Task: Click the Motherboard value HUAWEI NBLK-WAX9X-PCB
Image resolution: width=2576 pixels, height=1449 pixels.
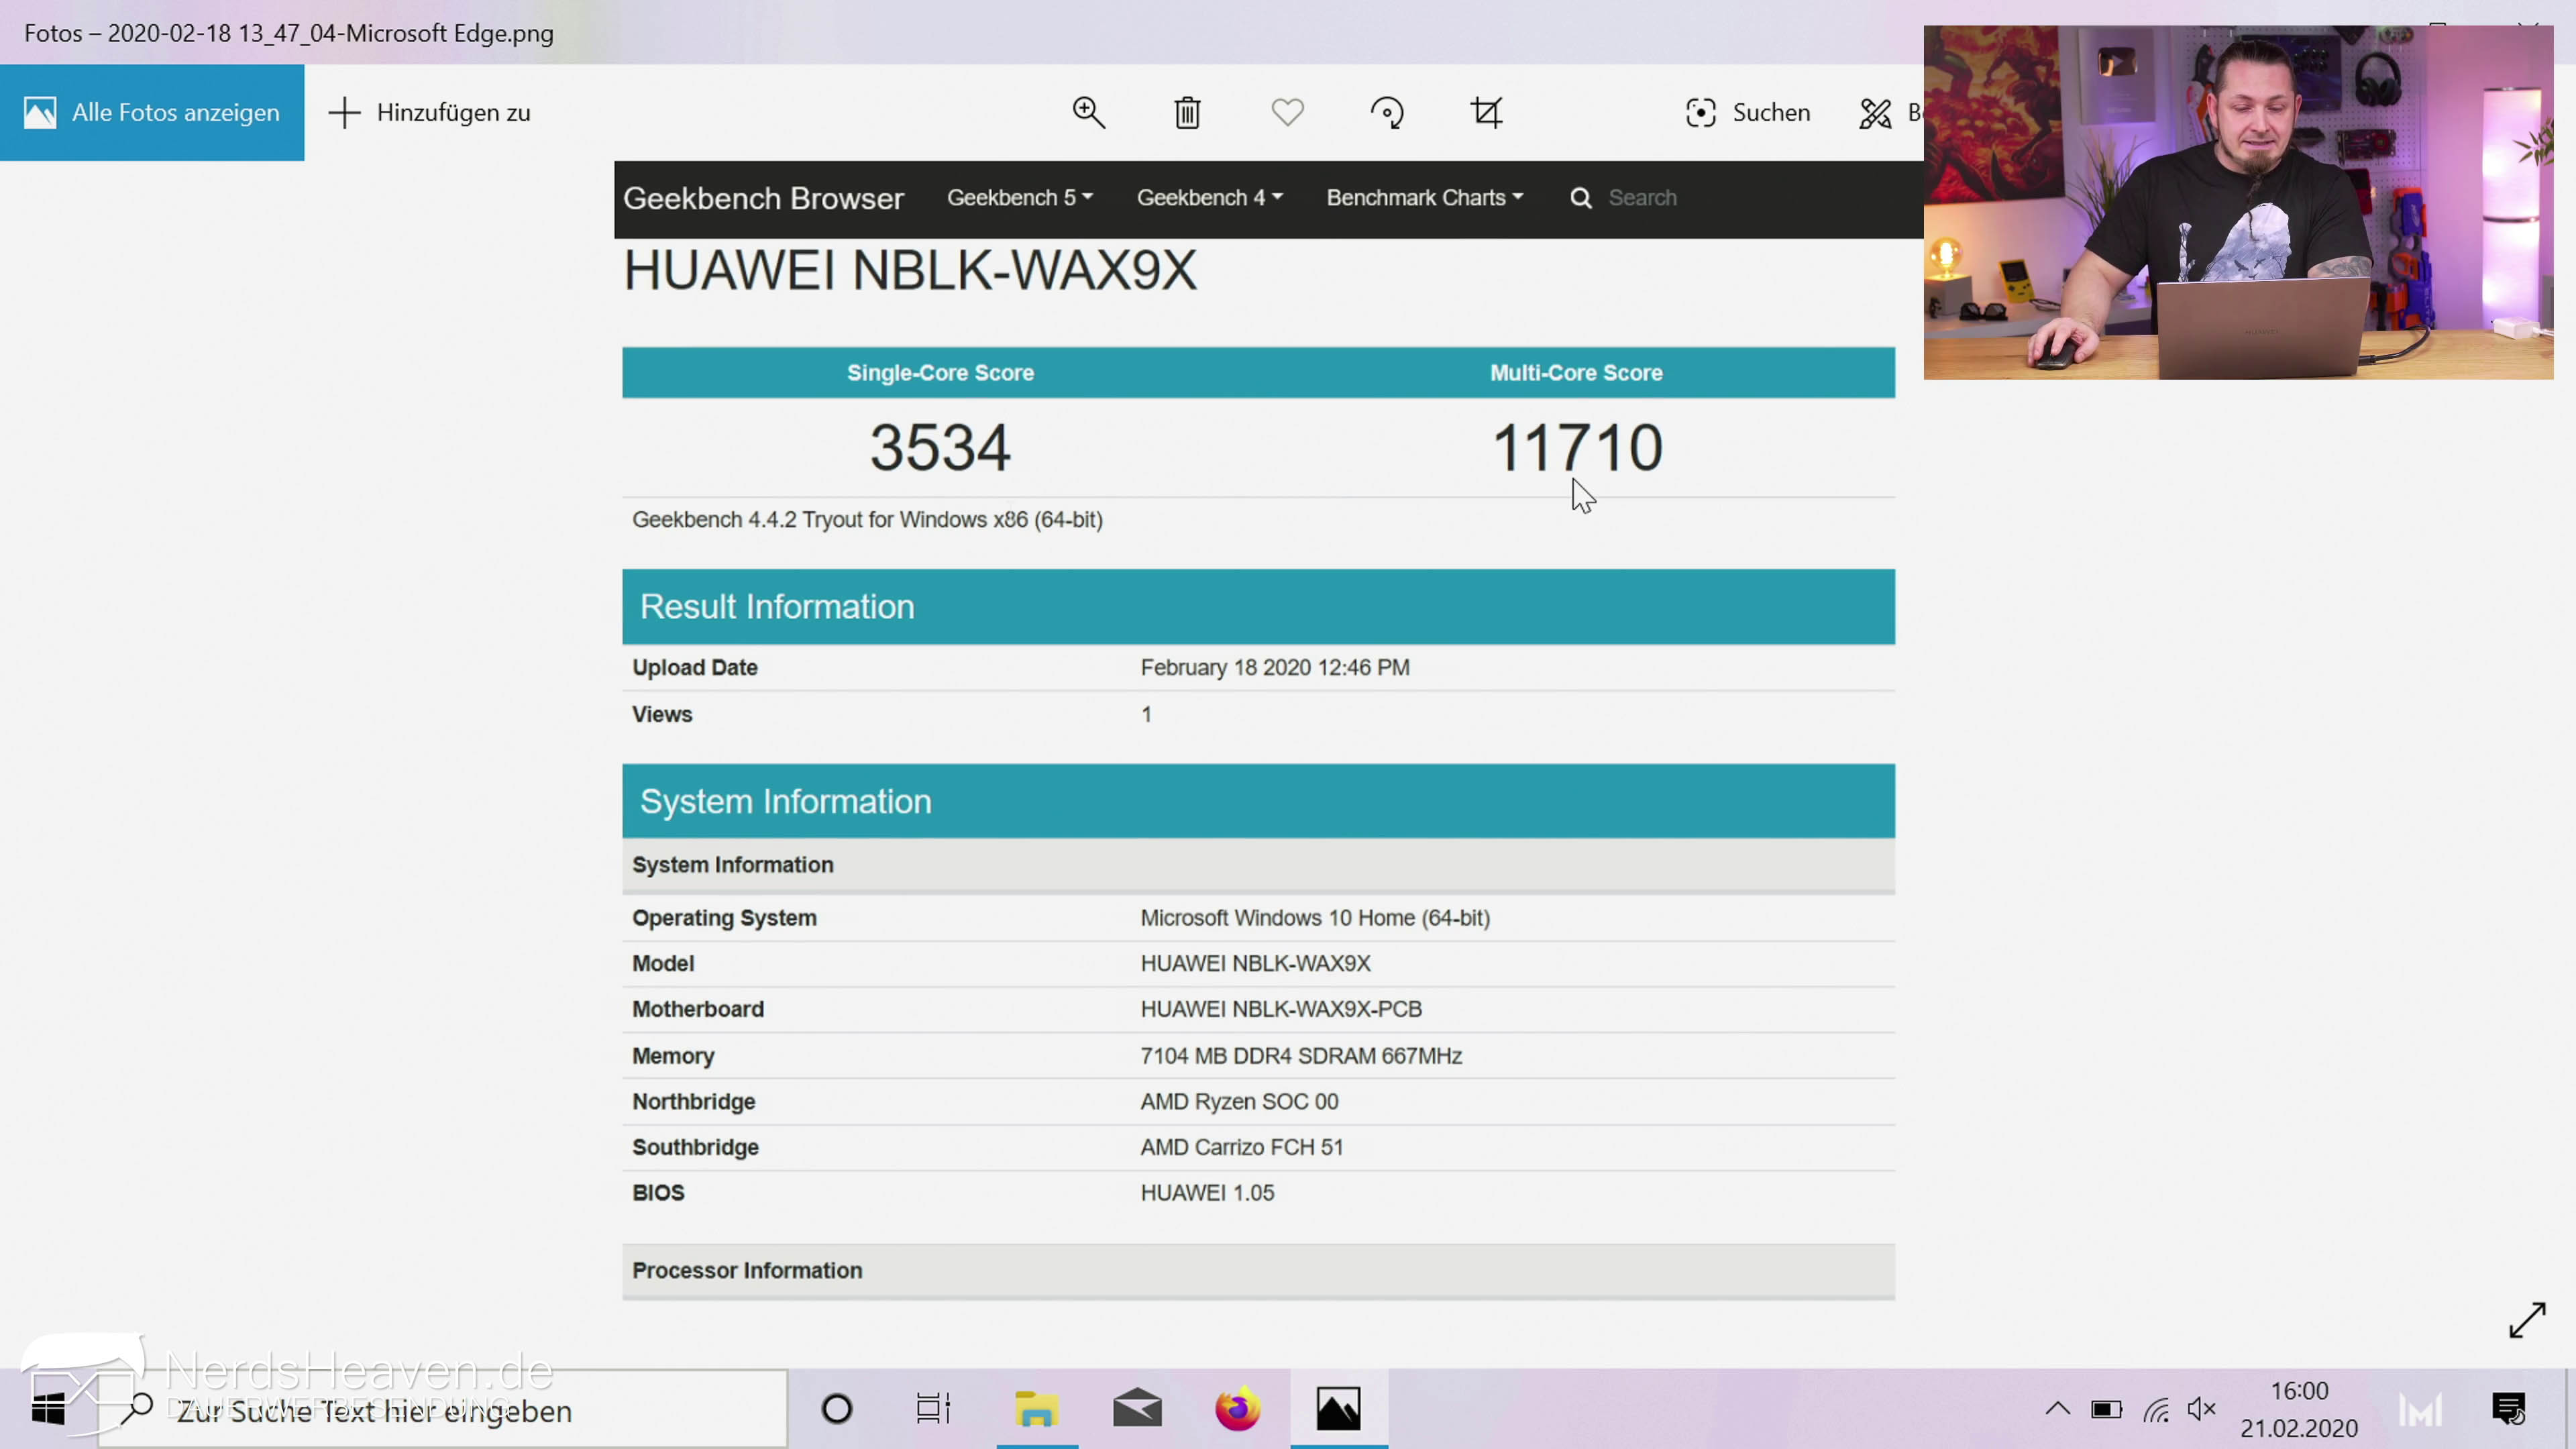Action: coord(1281,1009)
